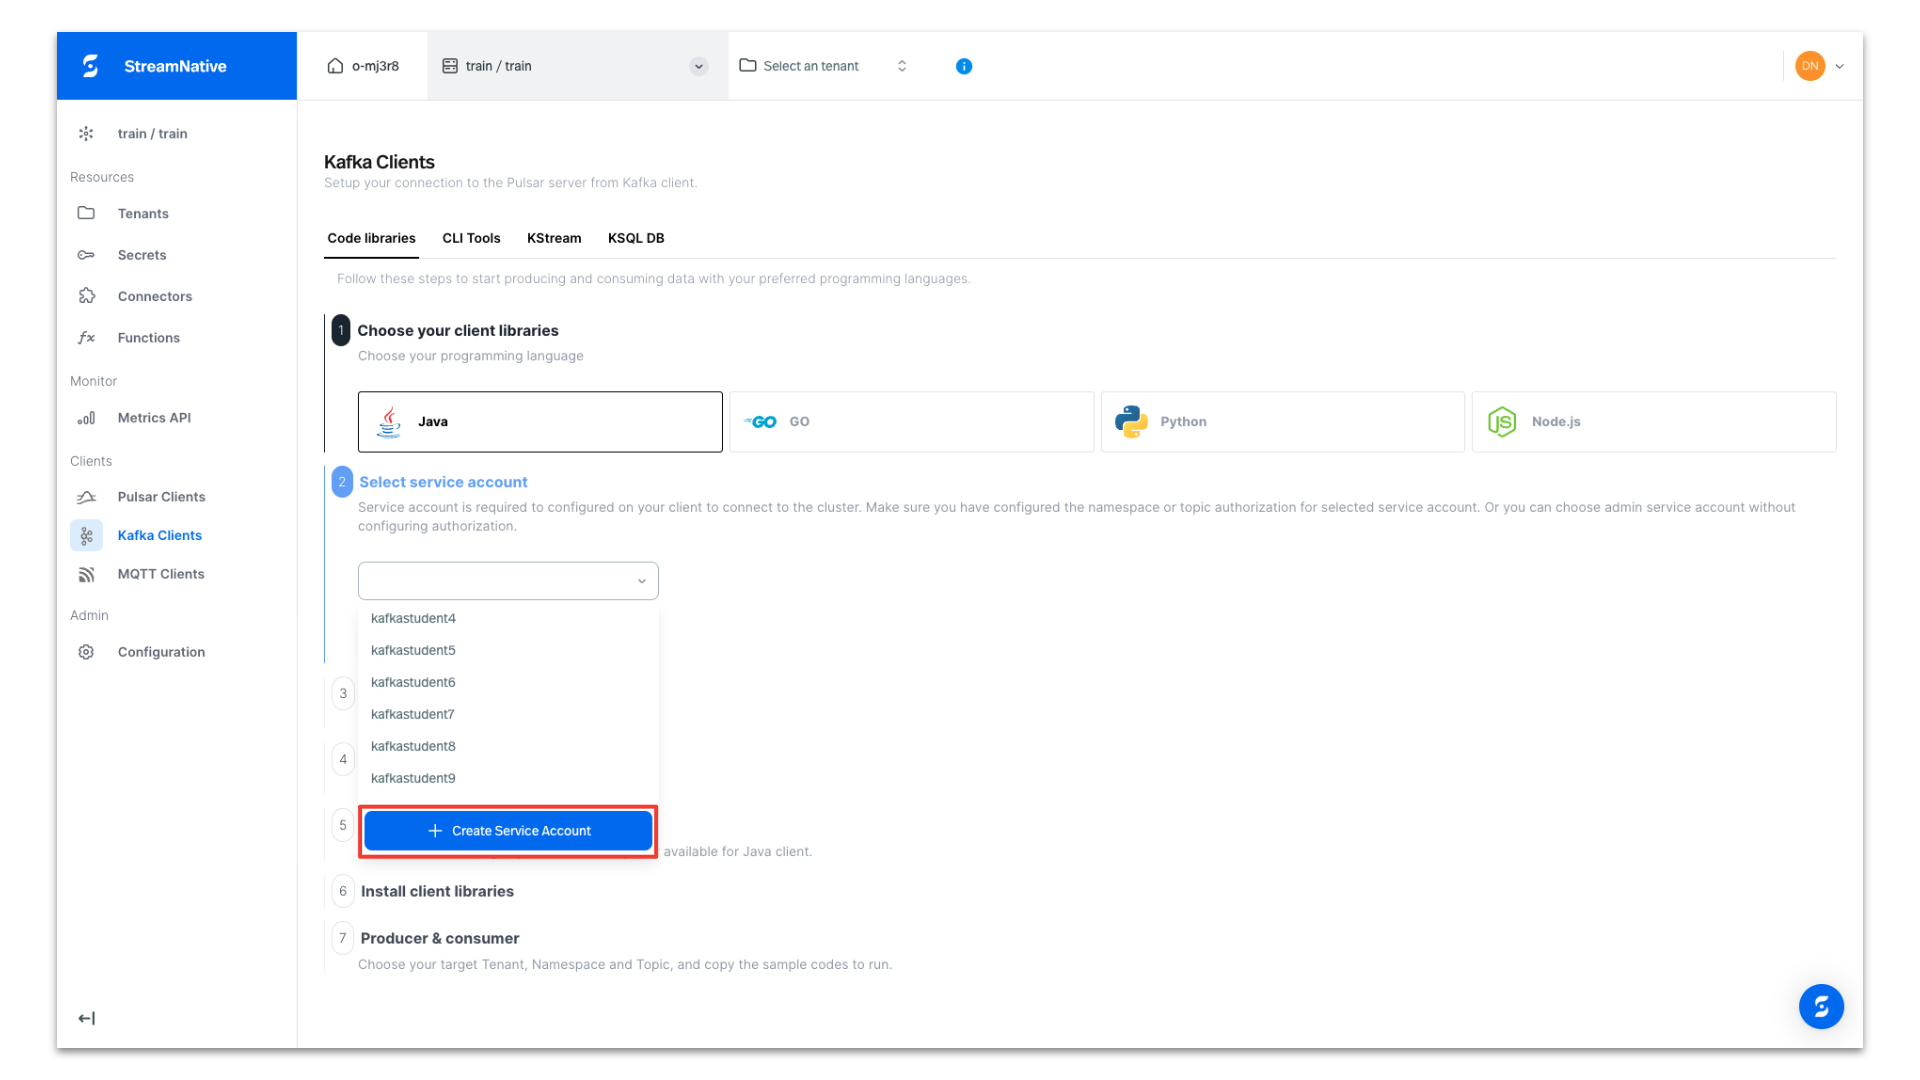Image resolution: width=1920 pixels, height=1080 pixels.
Task: Click the Secrets key icon
Action: pyautogui.click(x=86, y=255)
